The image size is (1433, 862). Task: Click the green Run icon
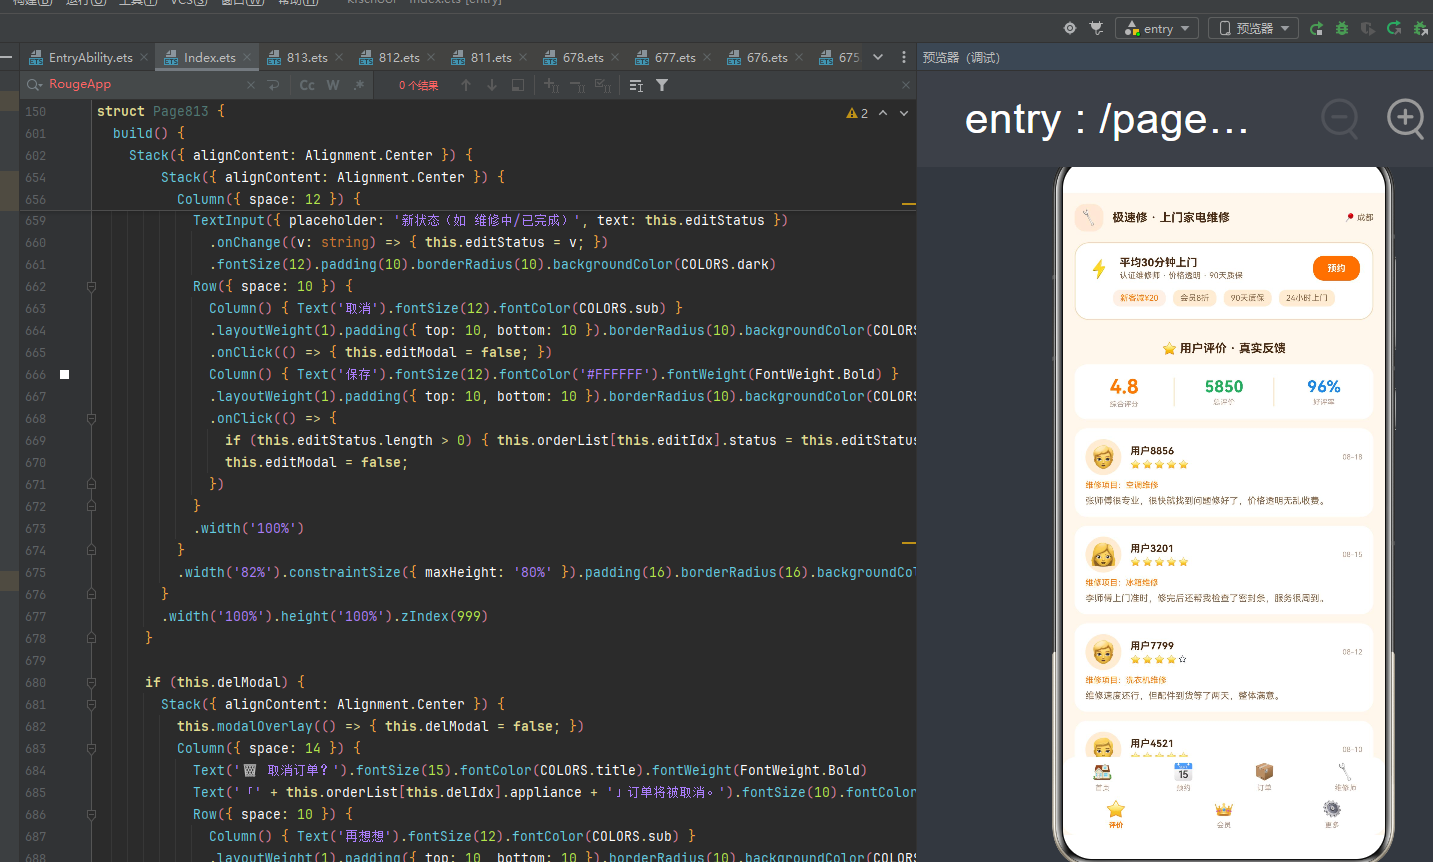[x=1316, y=28]
